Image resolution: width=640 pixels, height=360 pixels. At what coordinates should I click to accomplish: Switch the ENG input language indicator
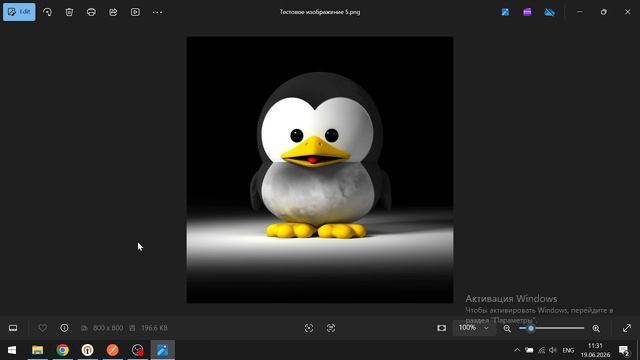tap(568, 350)
